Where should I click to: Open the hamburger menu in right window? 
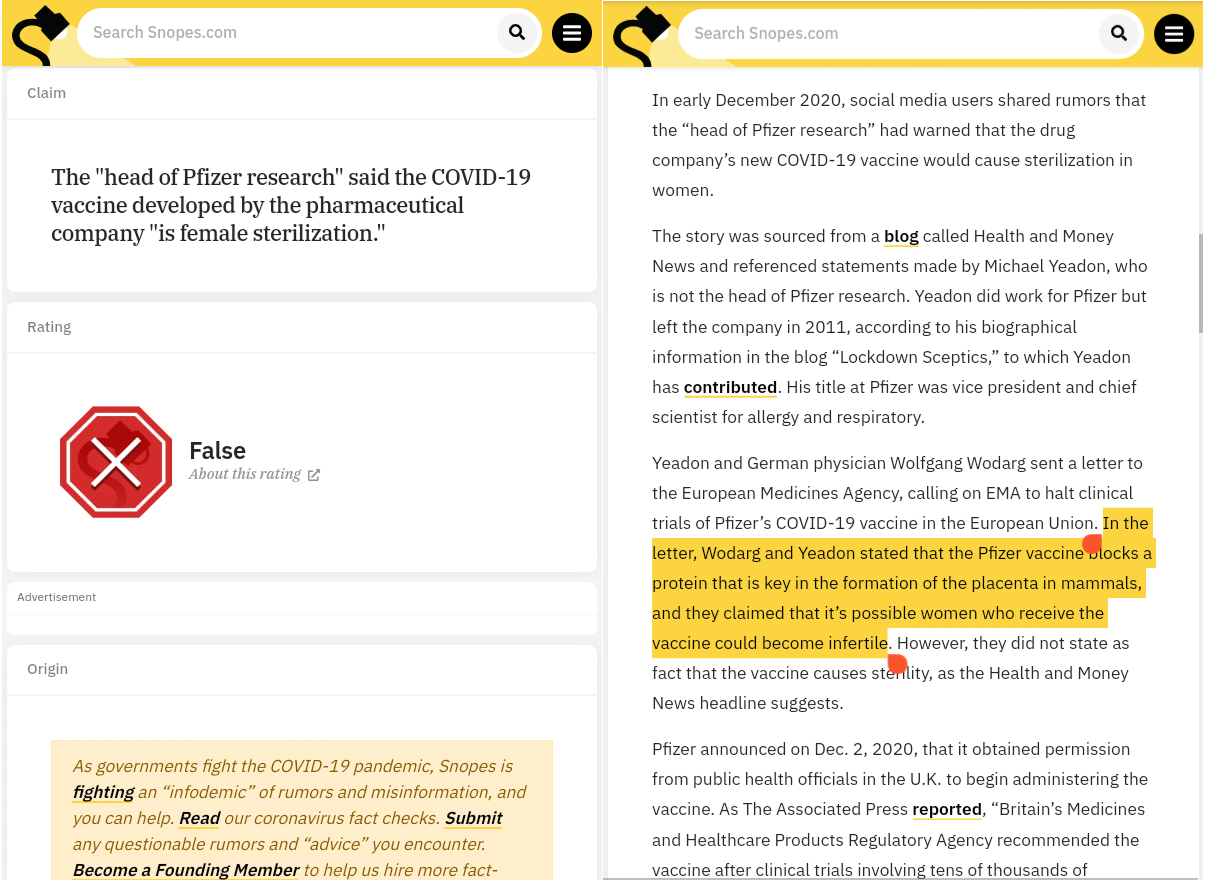(x=1174, y=34)
